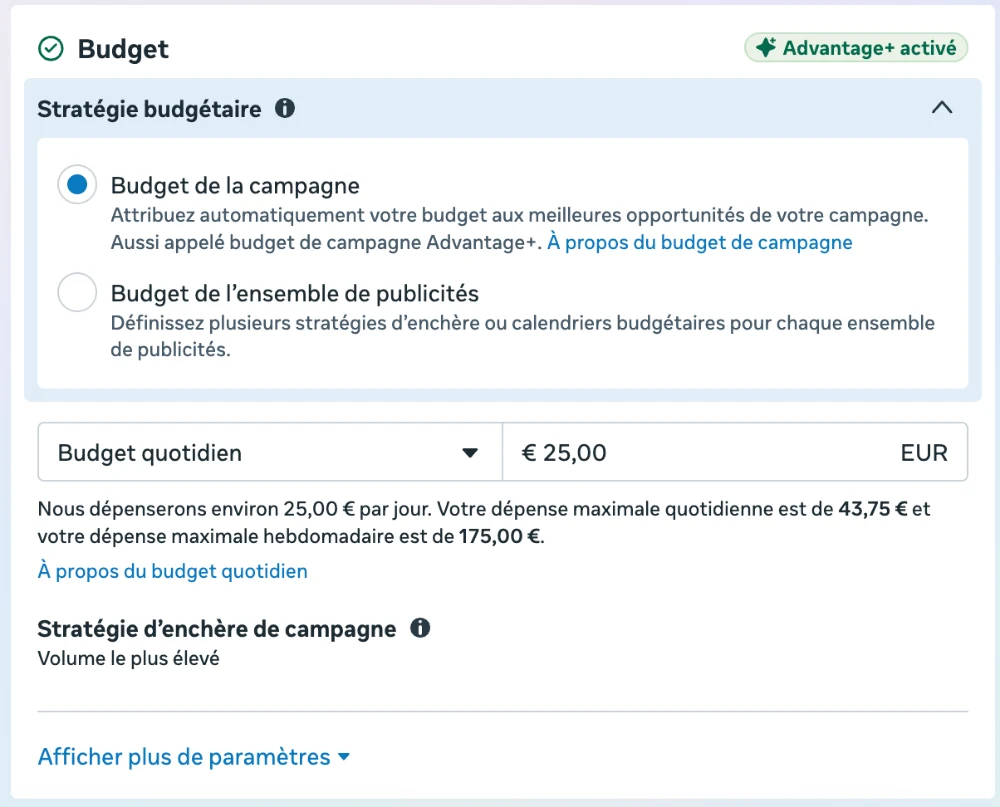Viewport: 1000px width, 807px height.
Task: Click the 43,75 € maximum daily spend value
Action: pos(872,509)
